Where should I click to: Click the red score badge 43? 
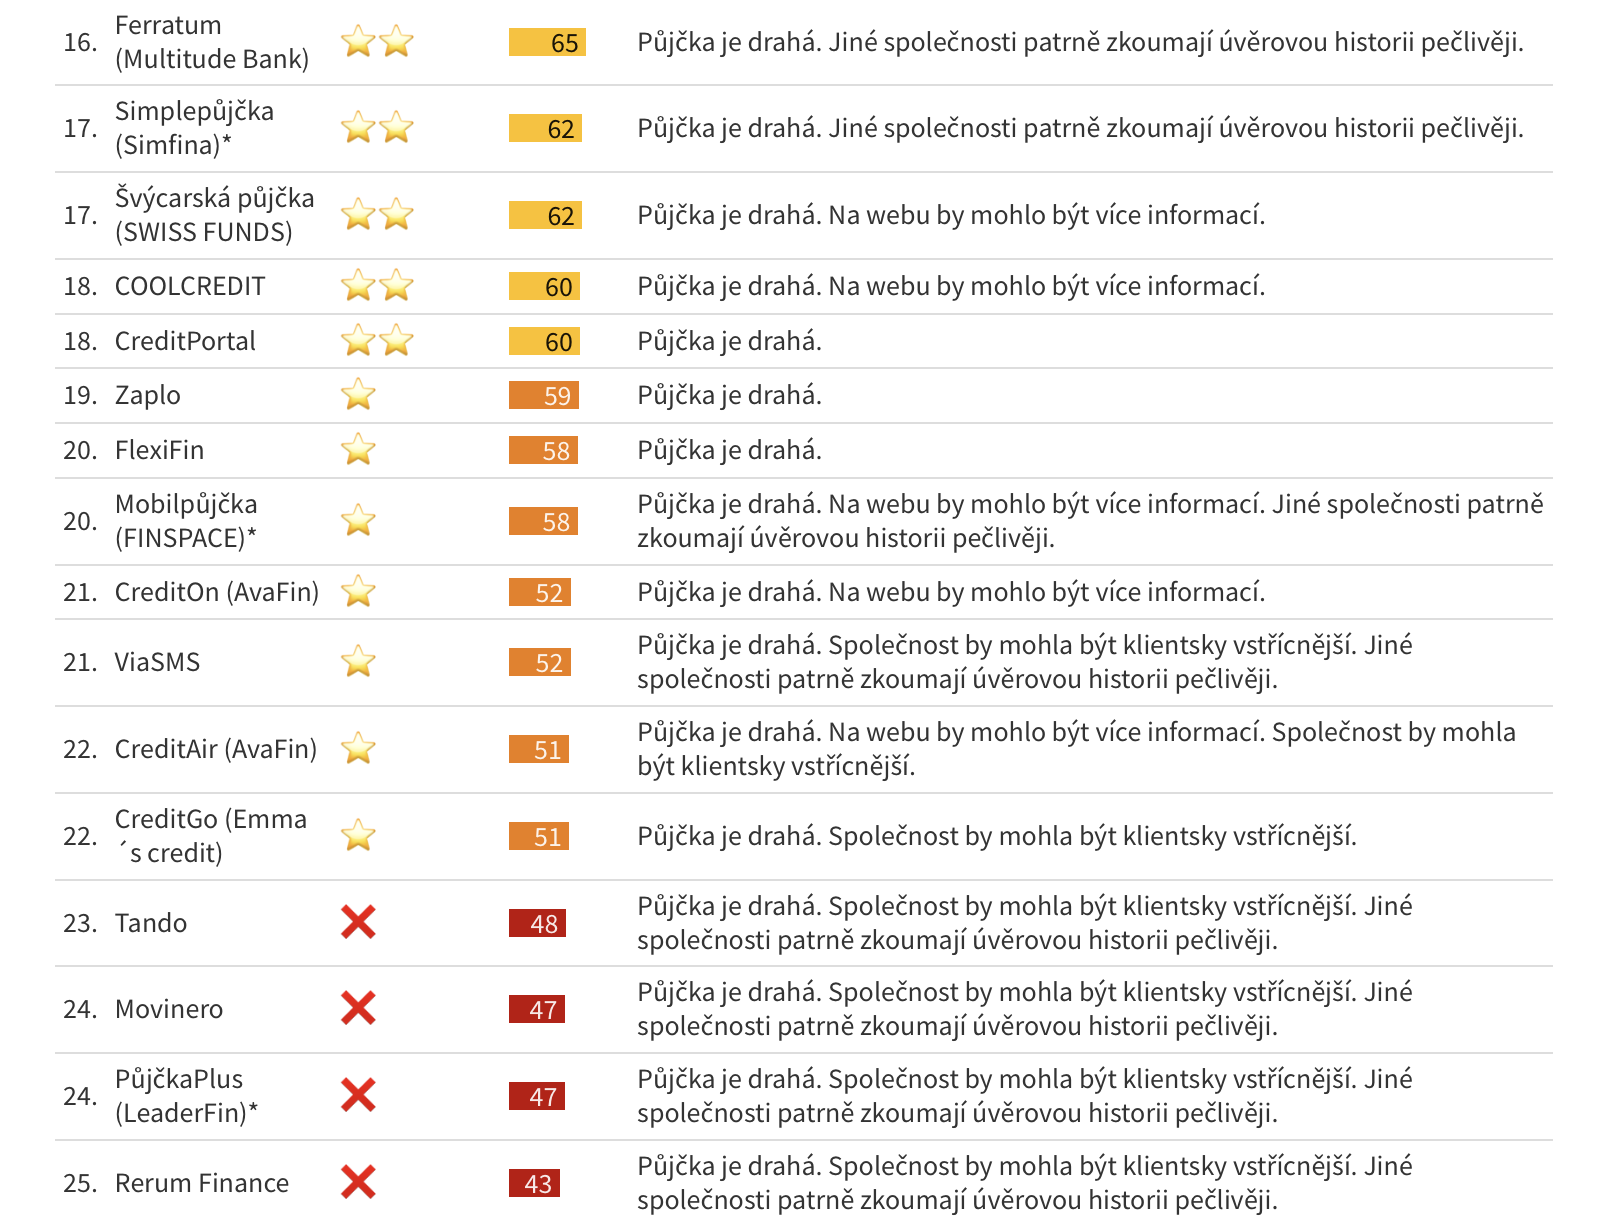click(534, 1183)
